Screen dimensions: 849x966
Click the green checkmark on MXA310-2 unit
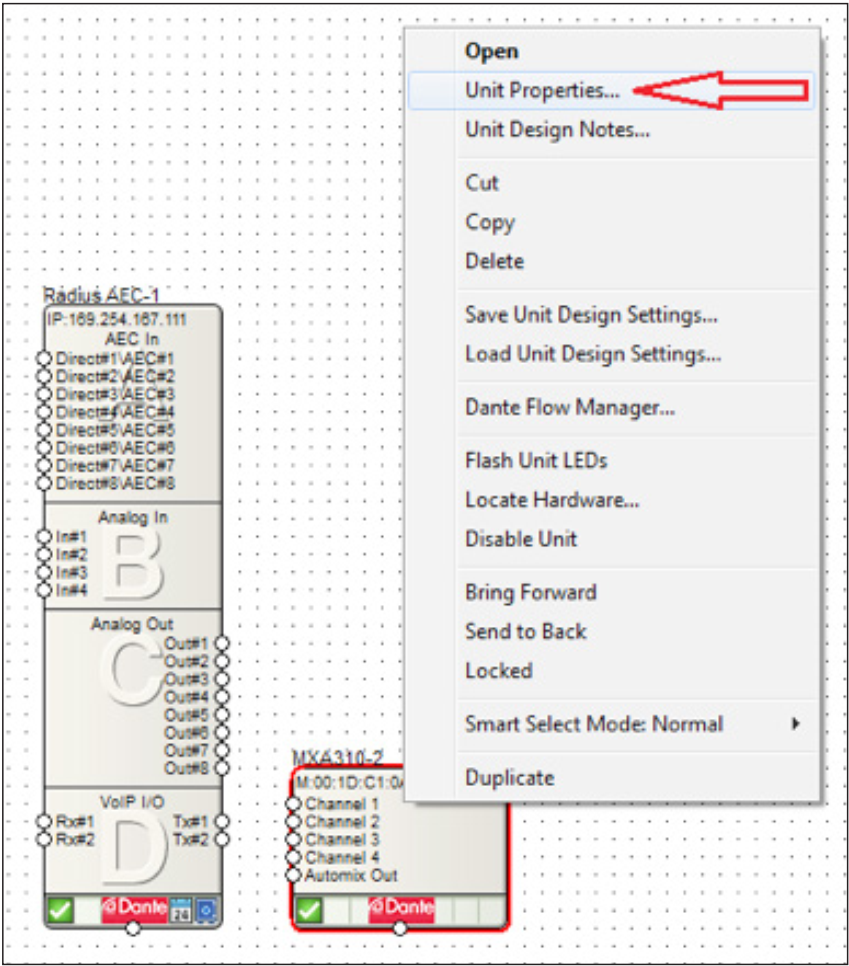click(310, 910)
